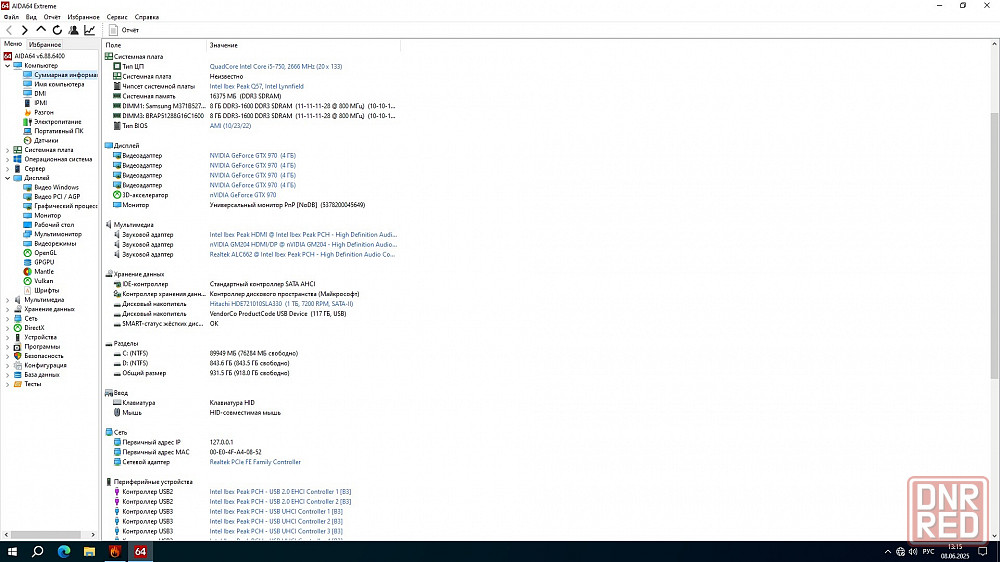Open Рабочий стол in the tree

pos(48,225)
